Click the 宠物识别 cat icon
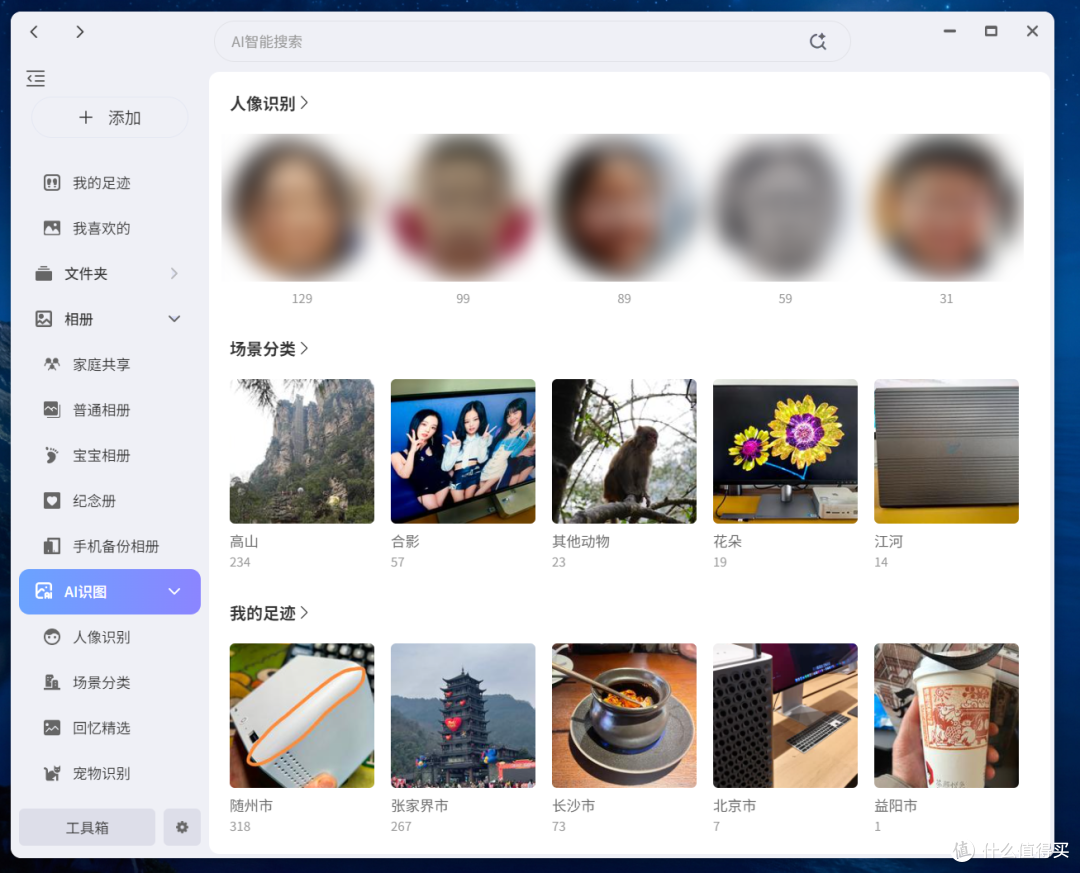This screenshot has width=1080, height=873. (52, 774)
